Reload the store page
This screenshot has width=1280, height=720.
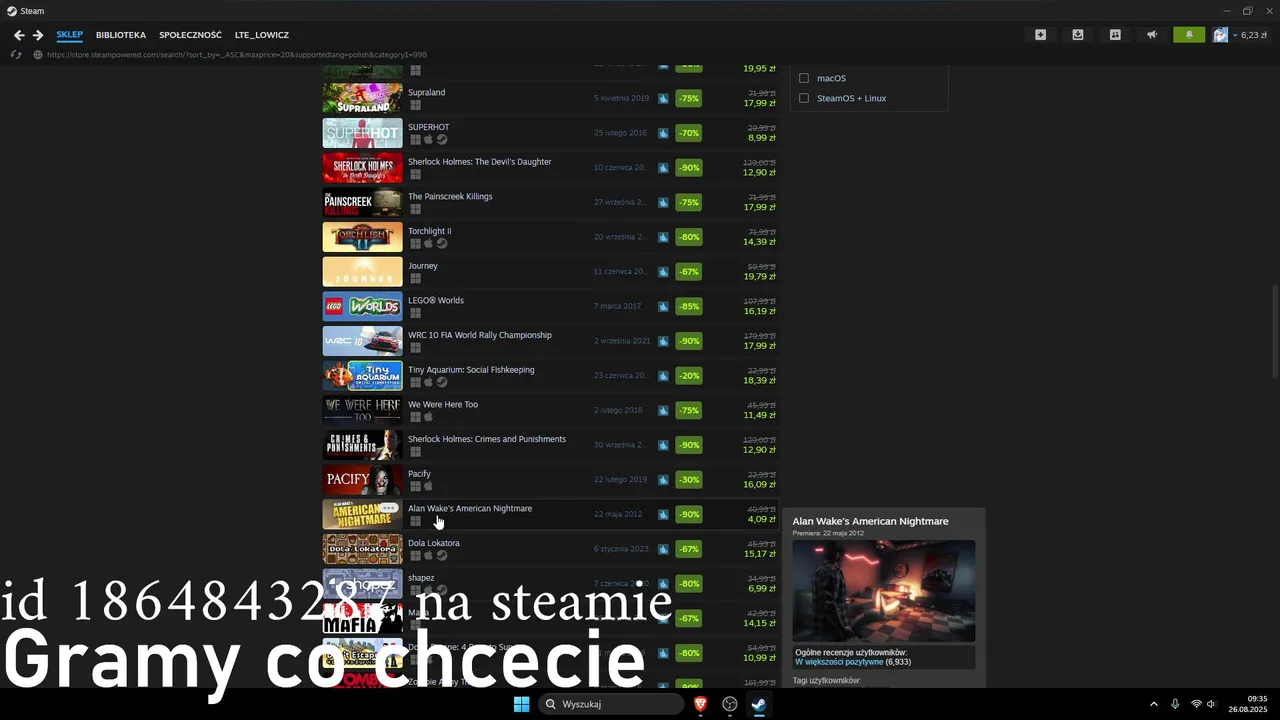(16, 55)
